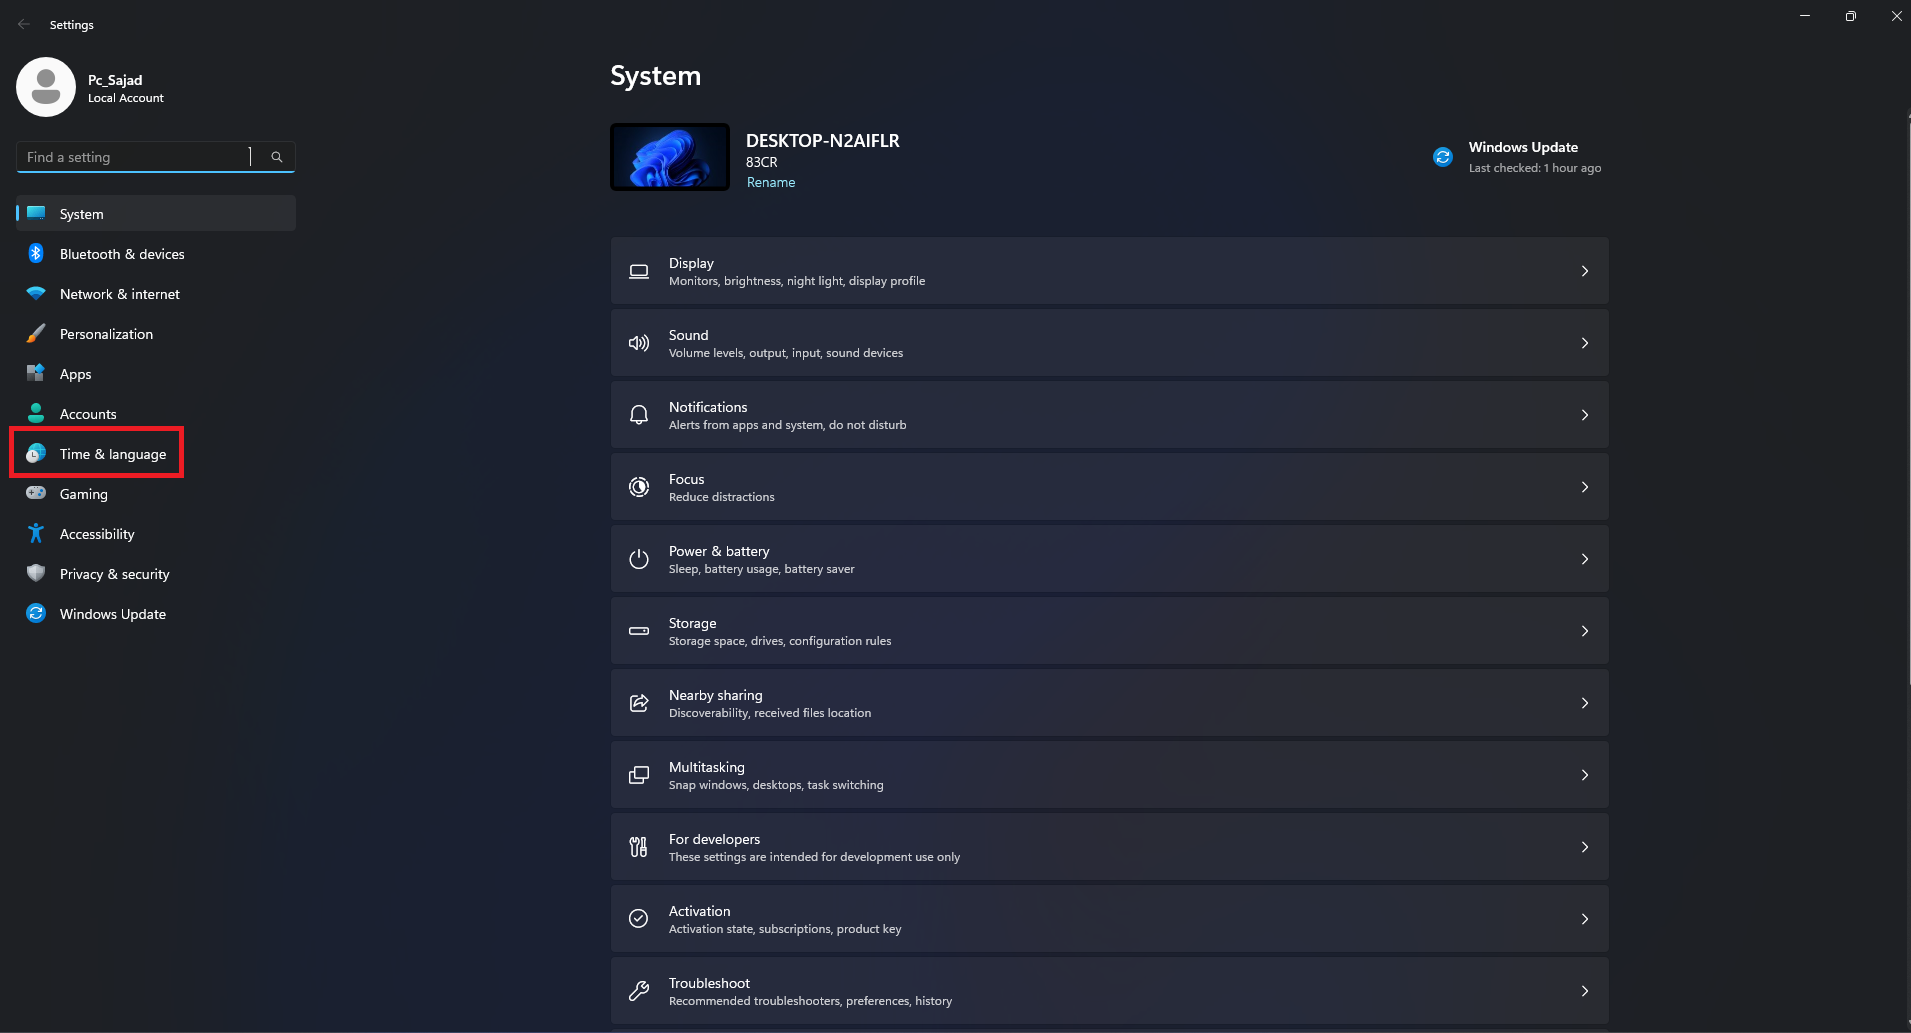The width and height of the screenshot is (1911, 1033).
Task: Click the Windows Update sync icon in header
Action: 1443,157
